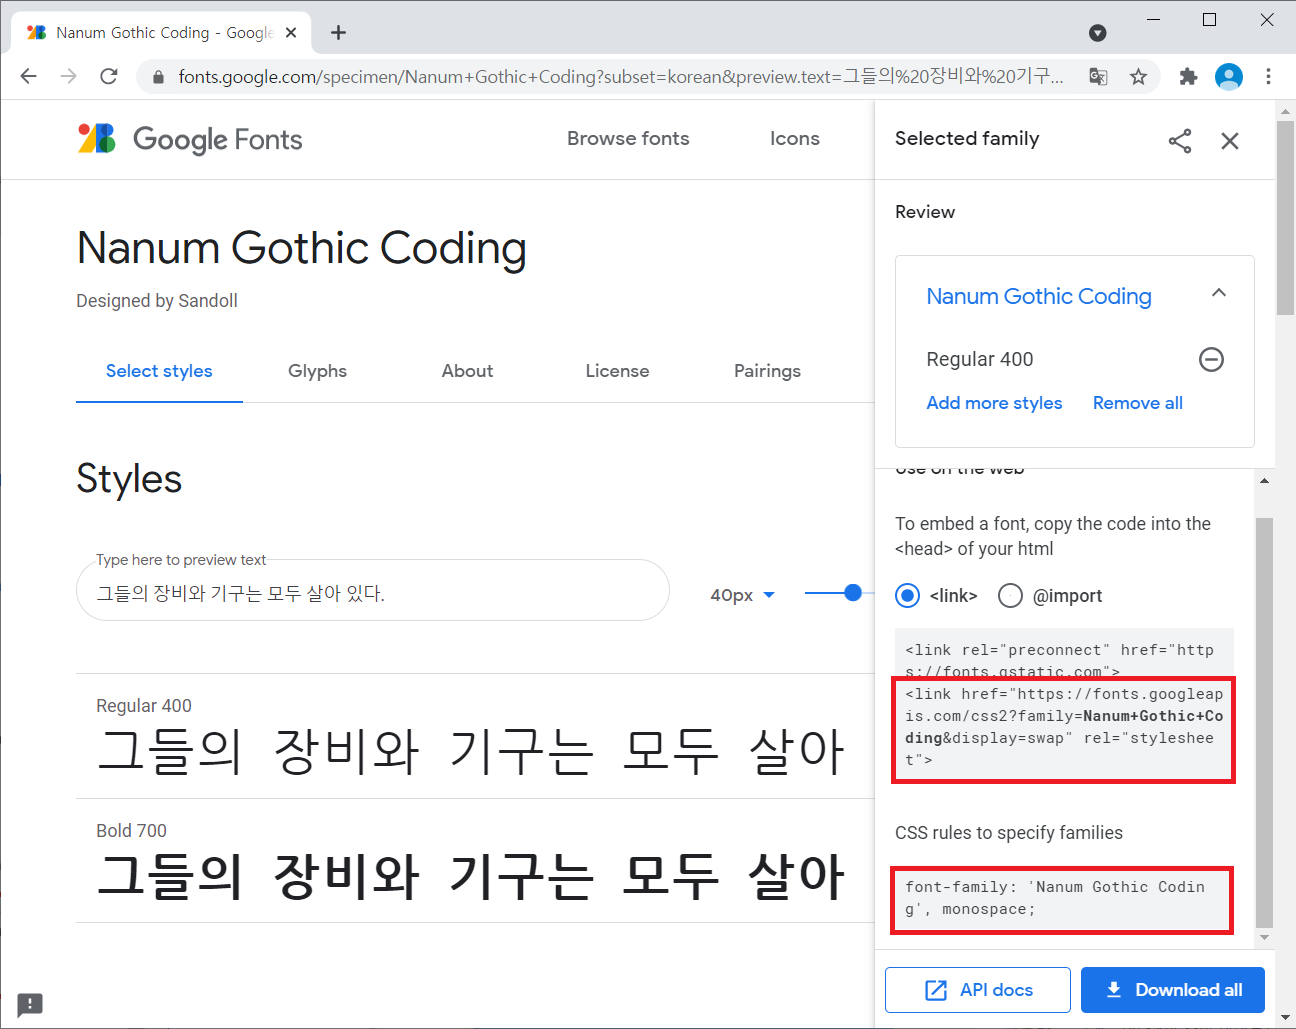
Task: Click the stylesheet link embed code
Action: click(x=1064, y=729)
